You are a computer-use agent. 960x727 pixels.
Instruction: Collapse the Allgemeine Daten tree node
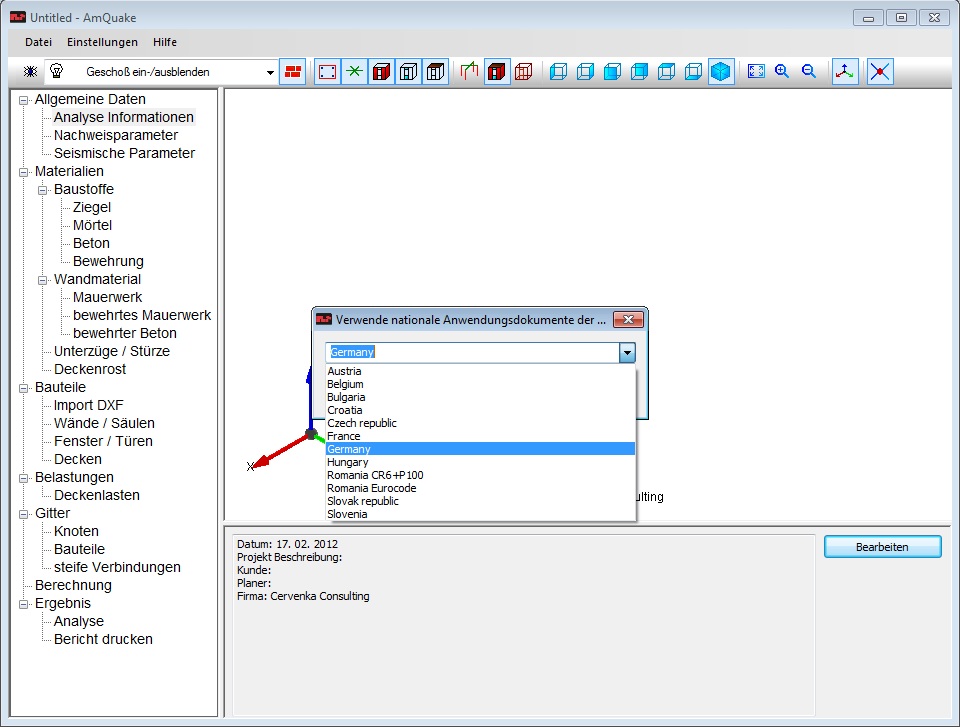[23, 100]
